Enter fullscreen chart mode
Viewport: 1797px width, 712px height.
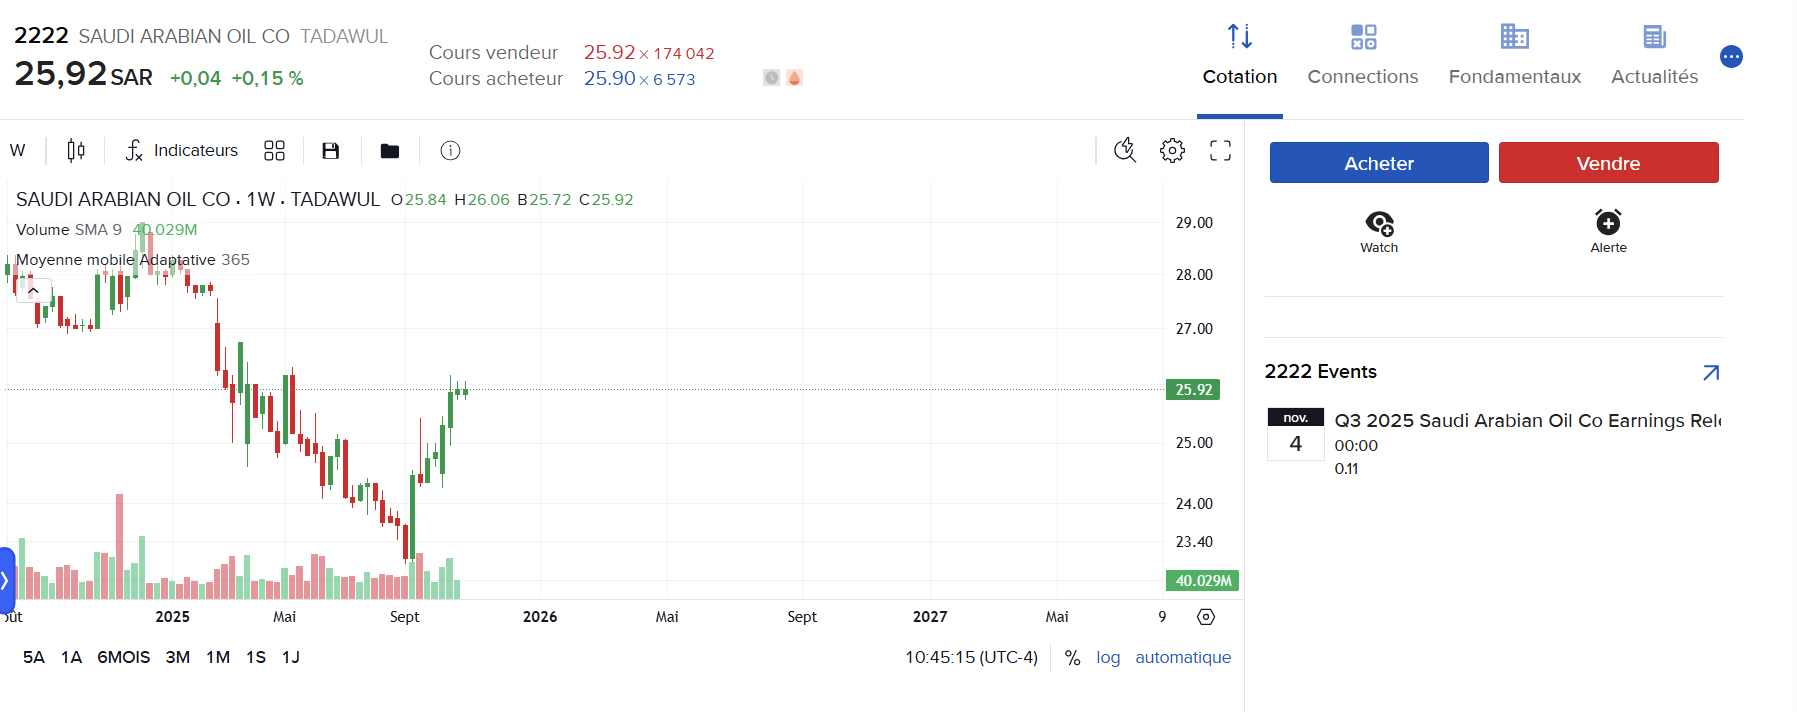coord(1220,151)
